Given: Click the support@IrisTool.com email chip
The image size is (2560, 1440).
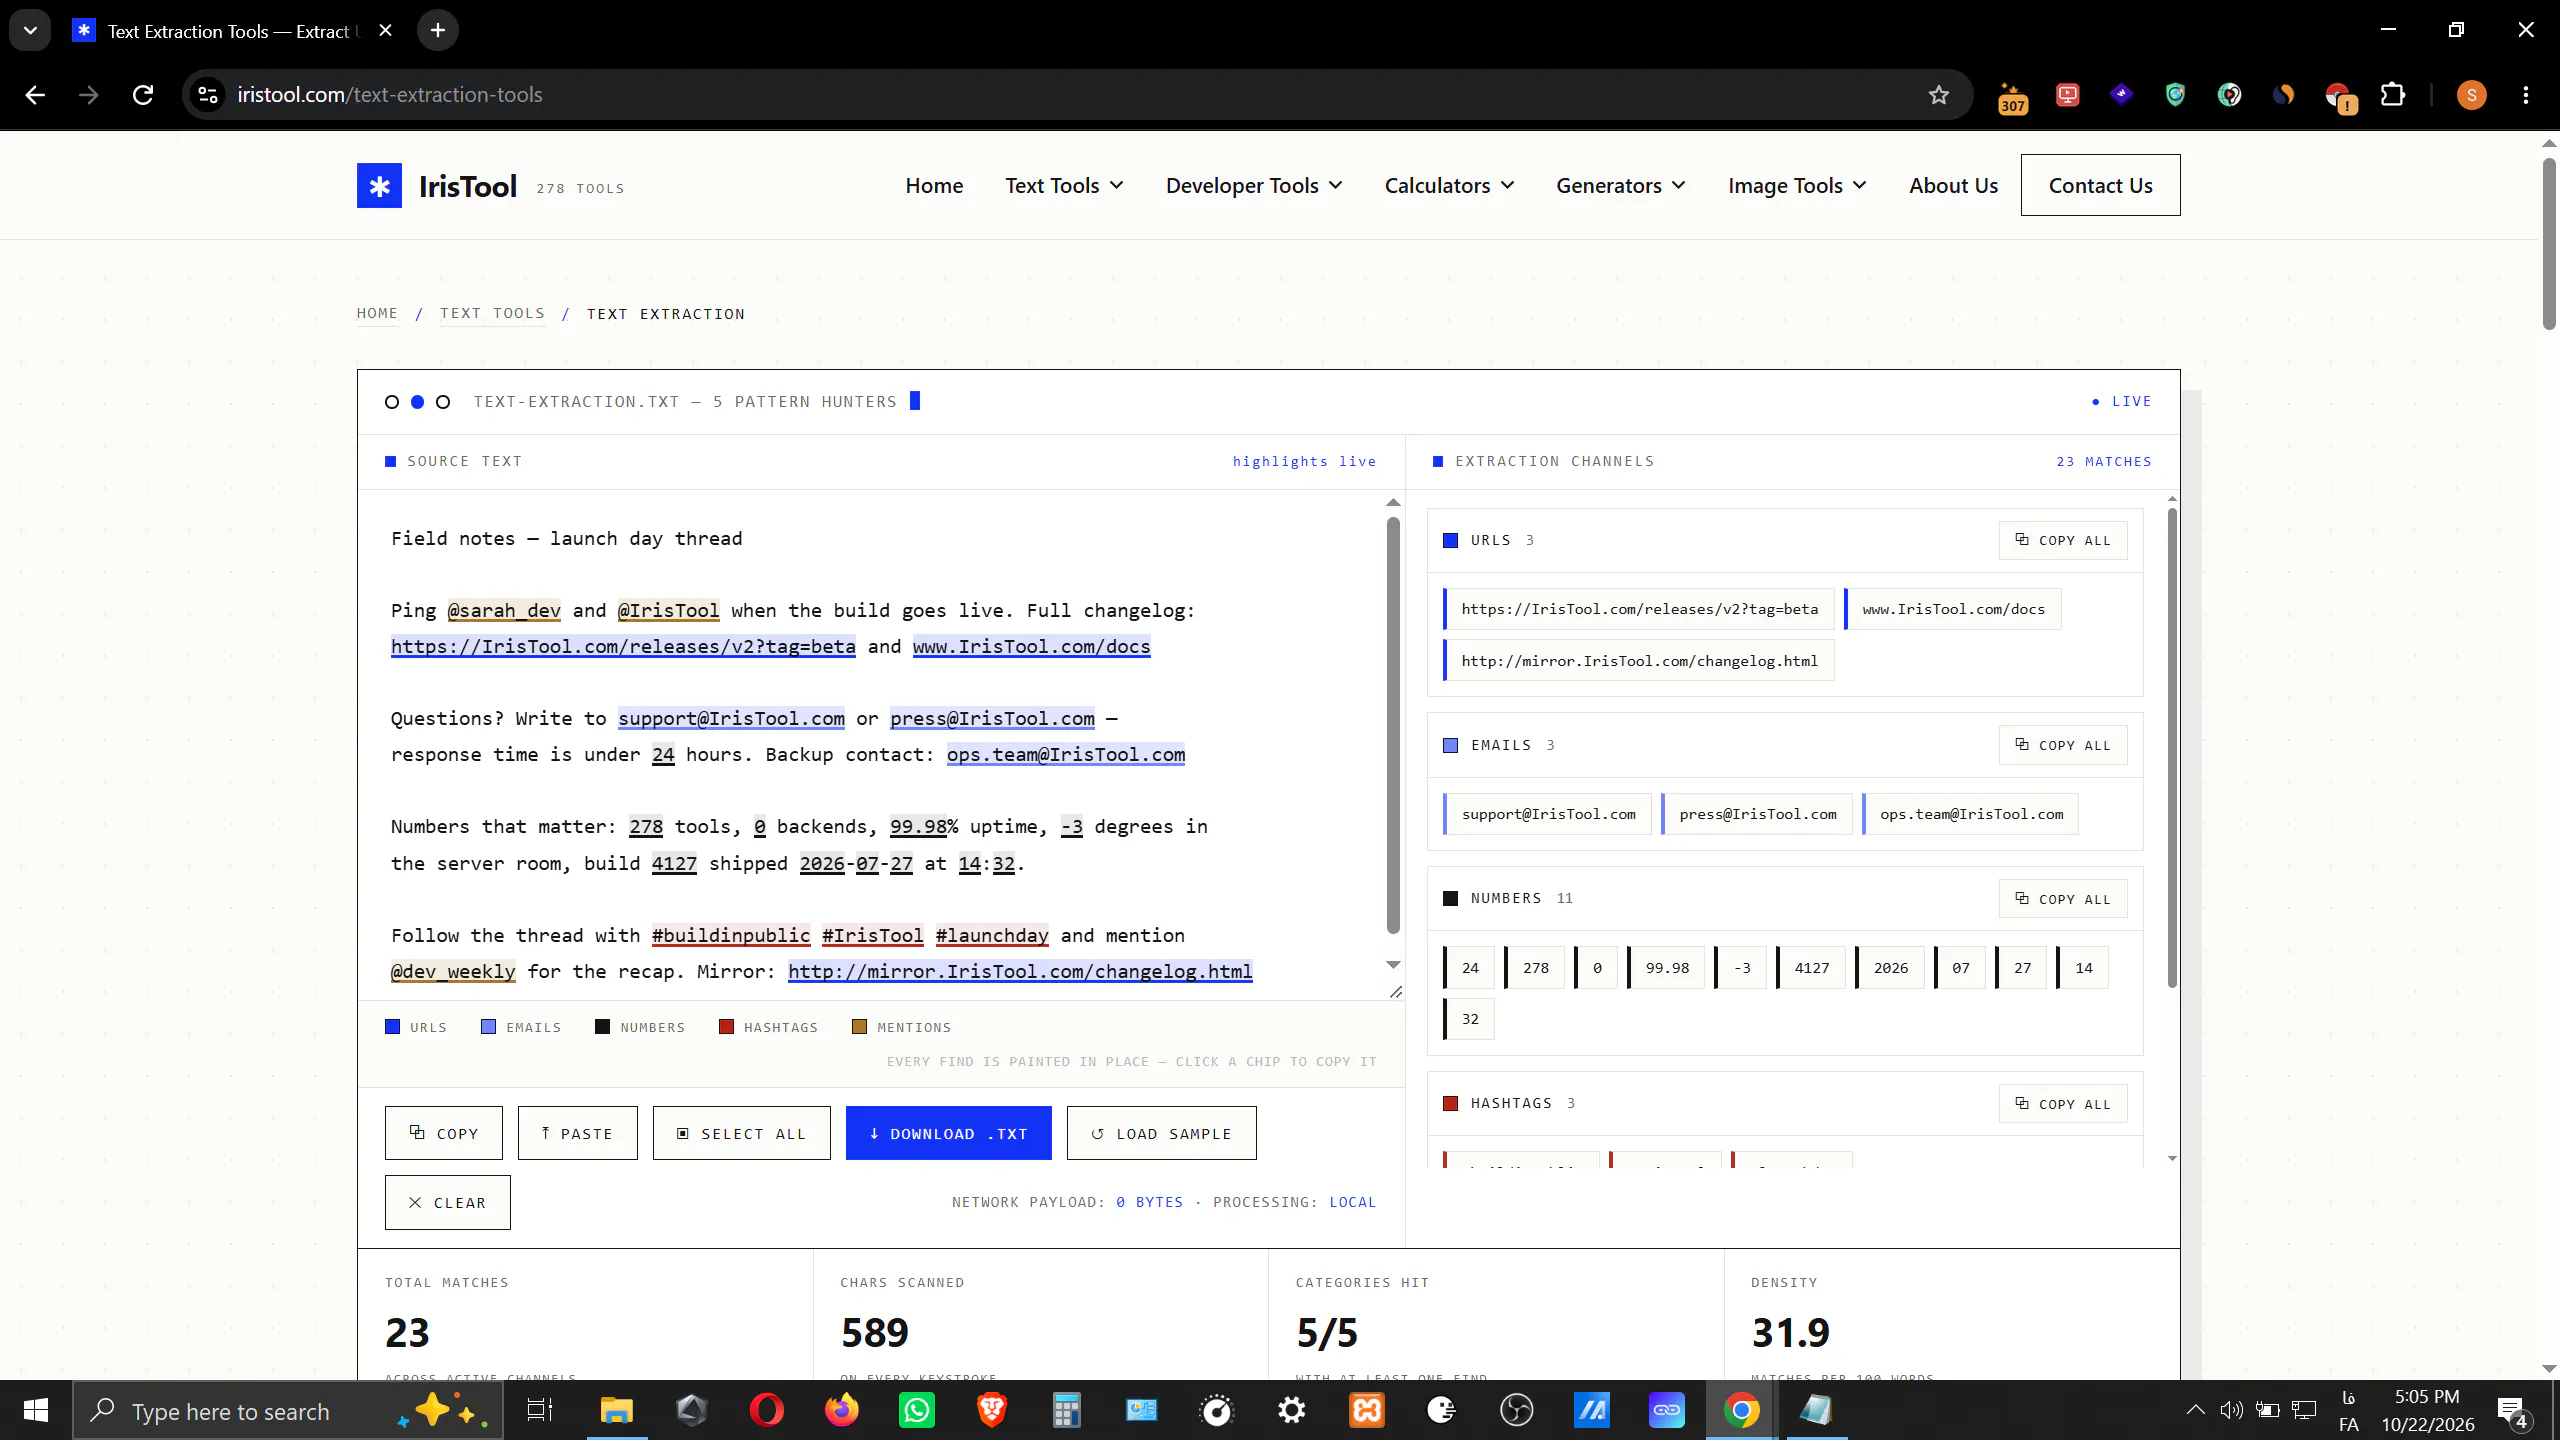Looking at the screenshot, I should coord(1547,815).
